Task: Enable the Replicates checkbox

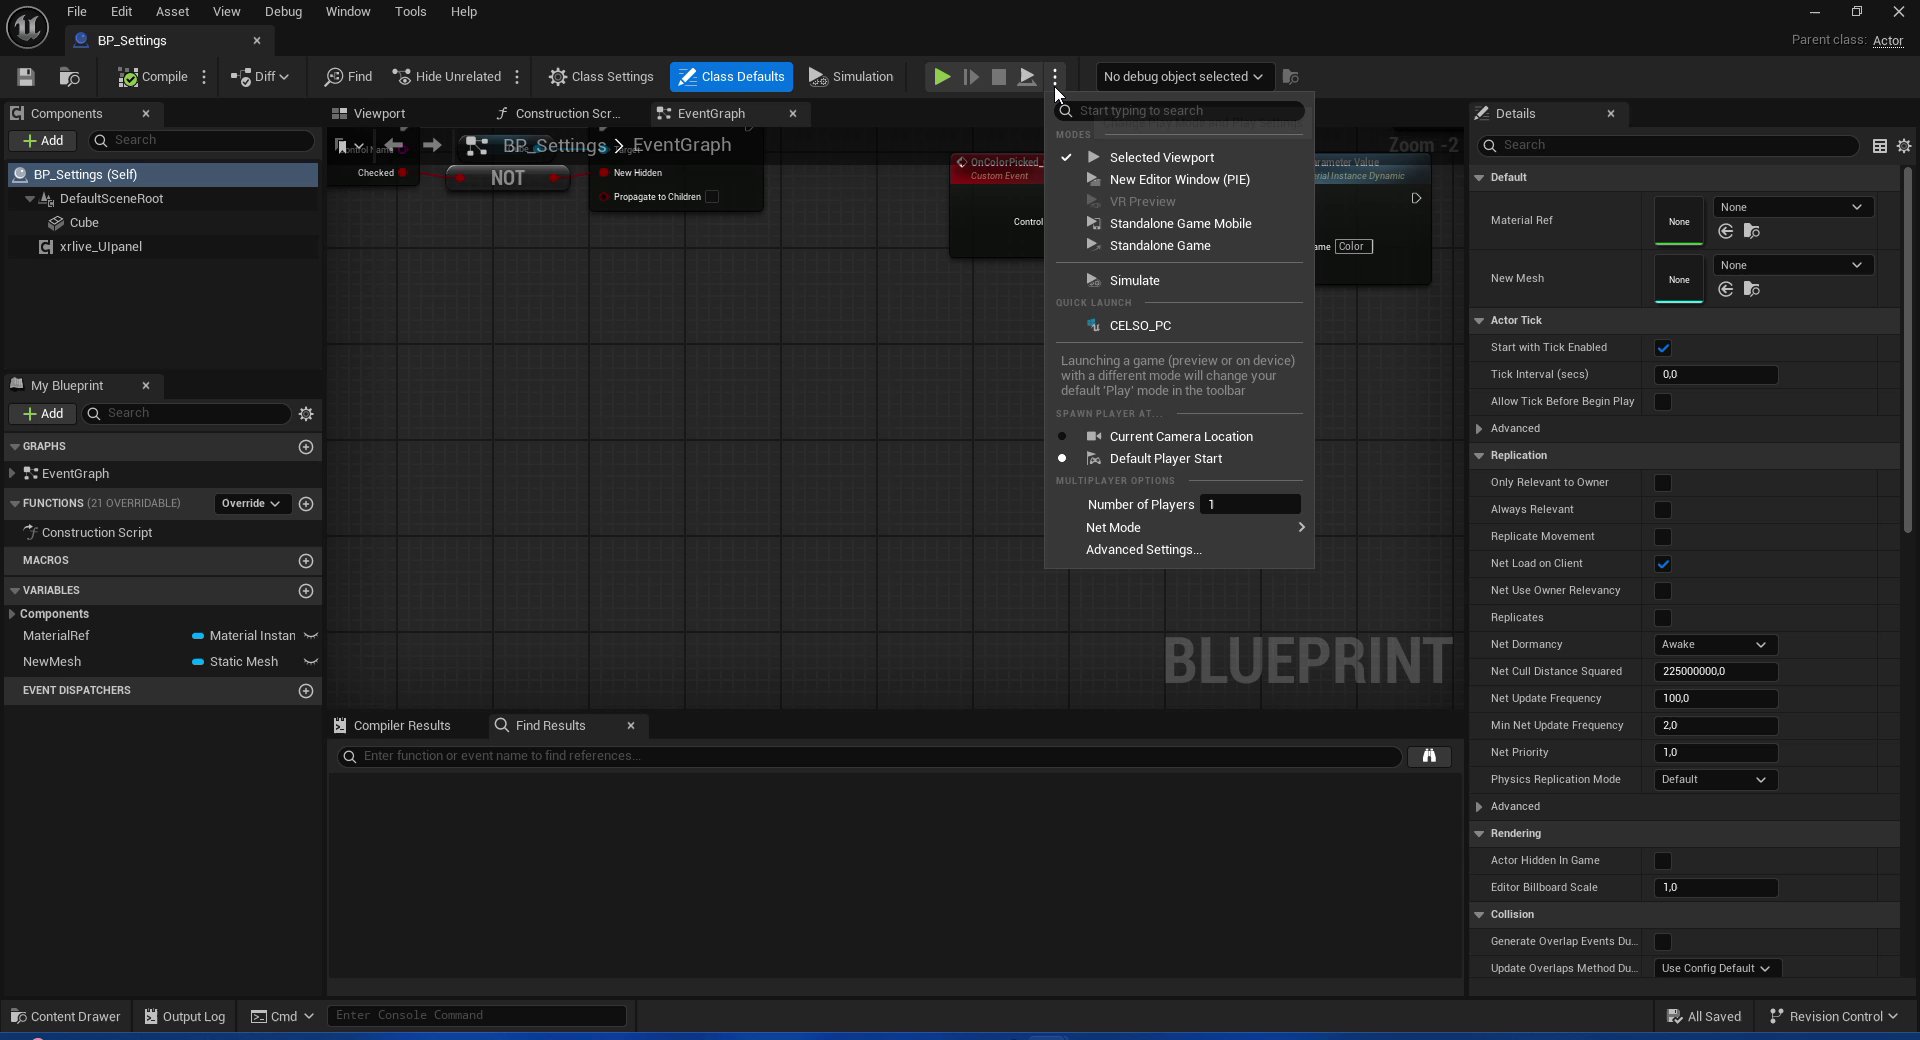Action: pyautogui.click(x=1663, y=618)
